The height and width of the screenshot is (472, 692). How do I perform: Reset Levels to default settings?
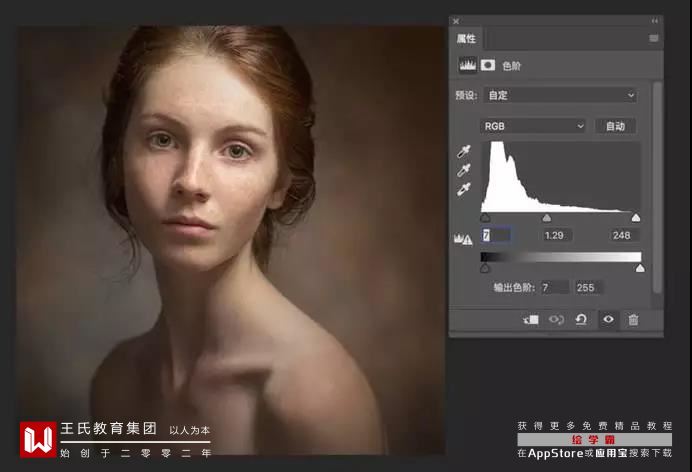tap(581, 319)
